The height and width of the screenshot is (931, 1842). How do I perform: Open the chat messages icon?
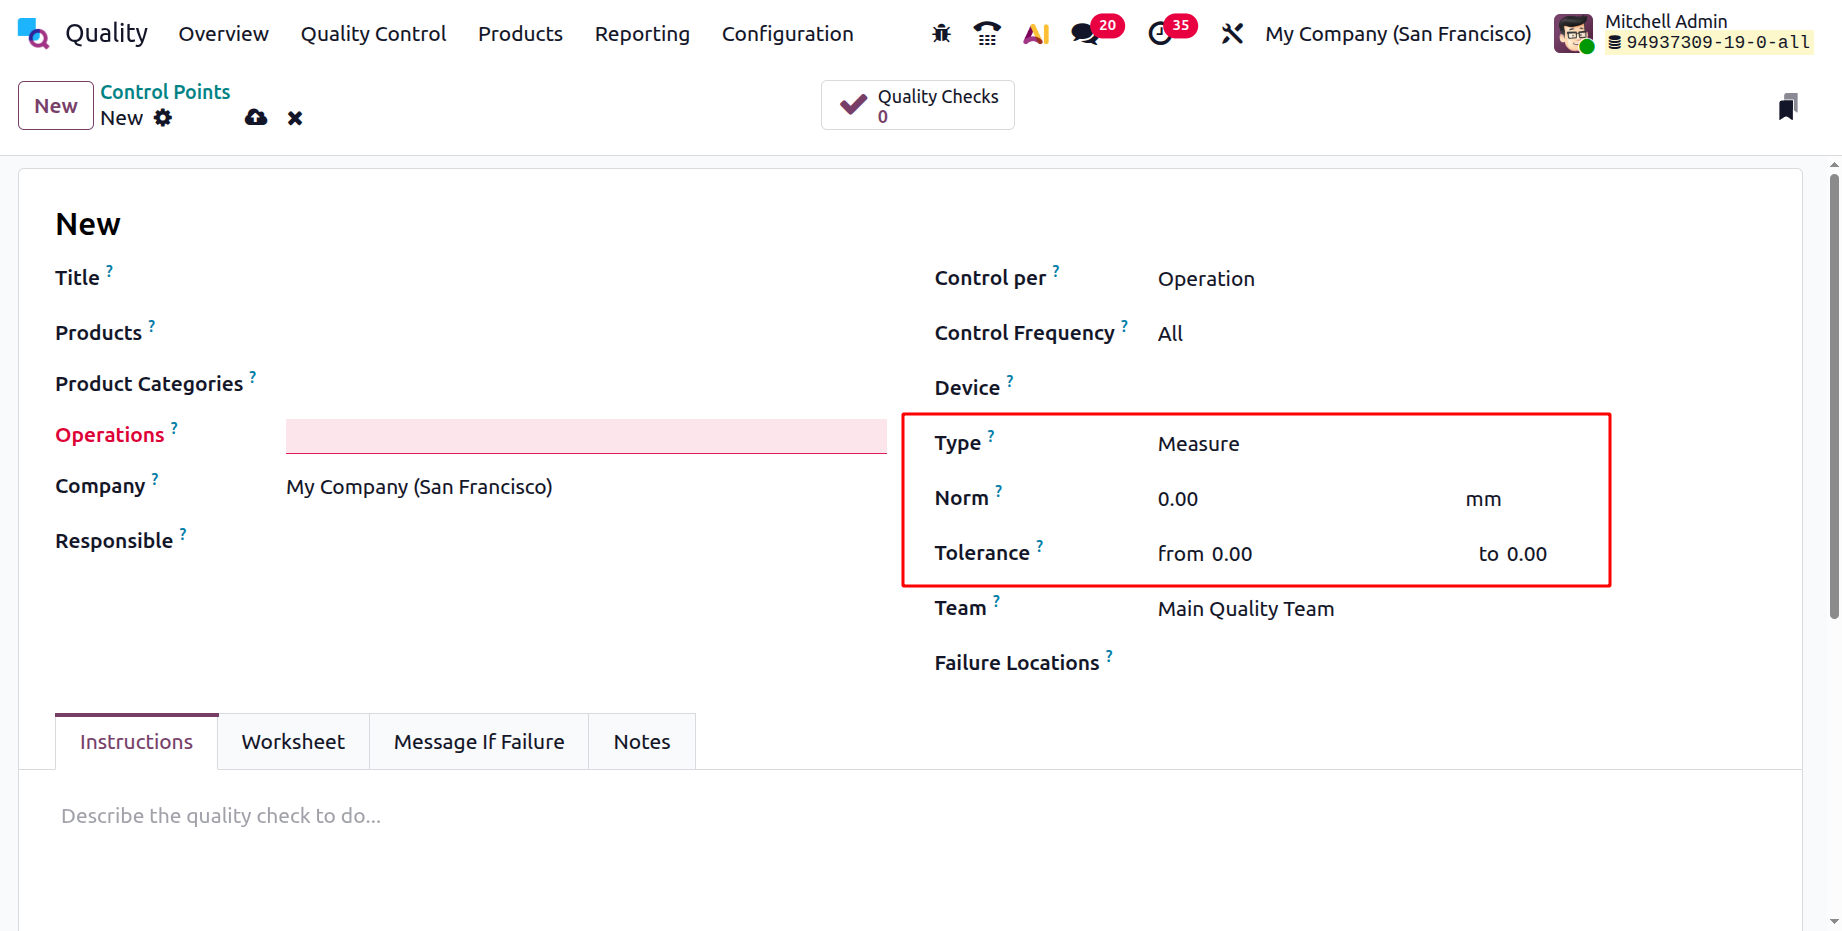coord(1084,34)
